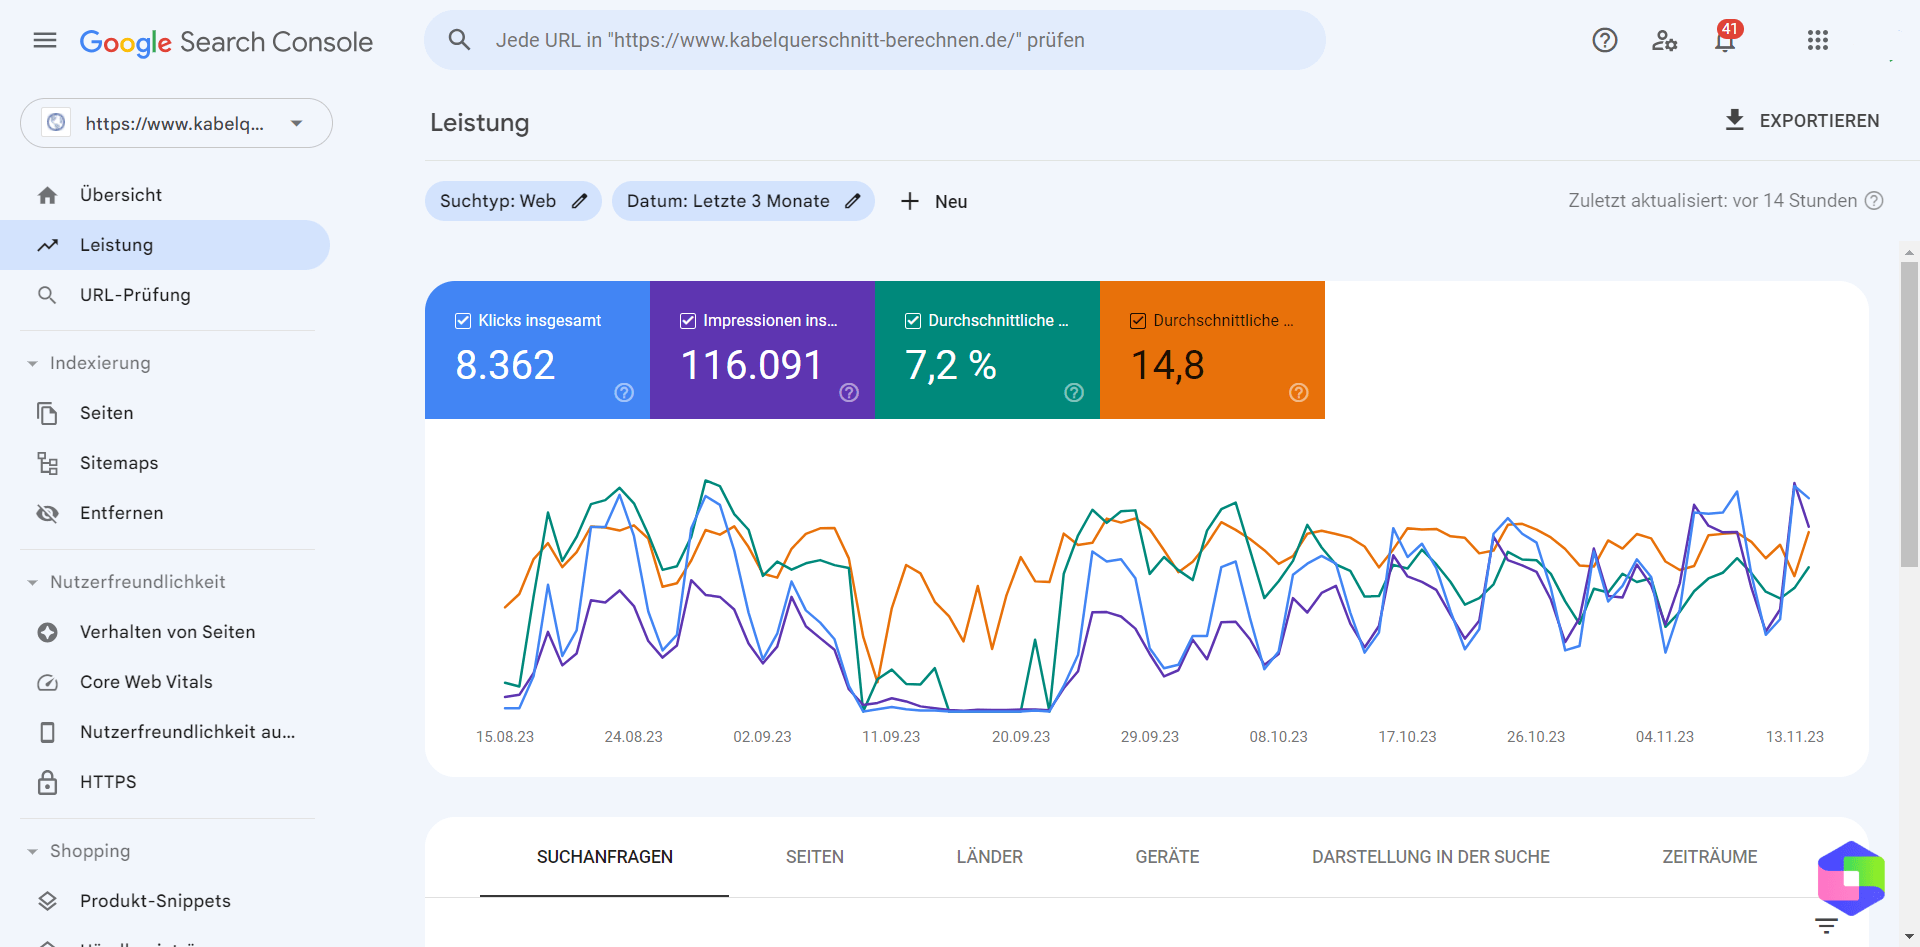The height and width of the screenshot is (947, 1920).
Task: Open the property selector dropdown
Action: [176, 123]
